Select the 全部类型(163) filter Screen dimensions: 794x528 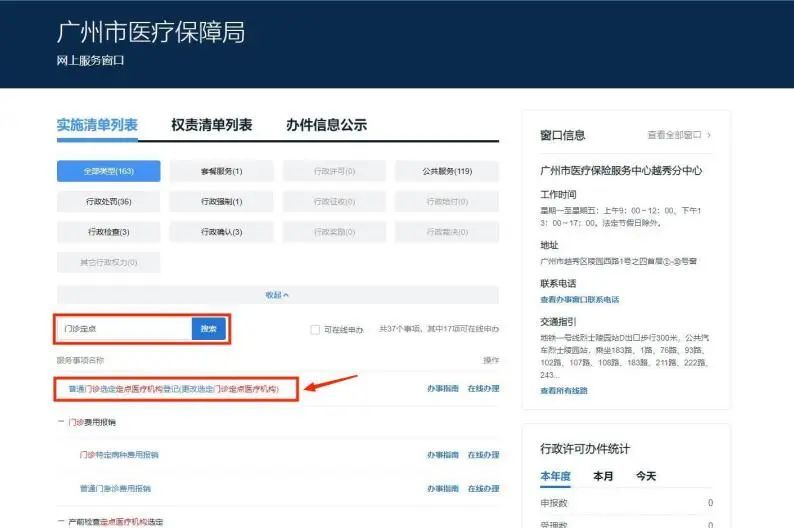[108, 171]
